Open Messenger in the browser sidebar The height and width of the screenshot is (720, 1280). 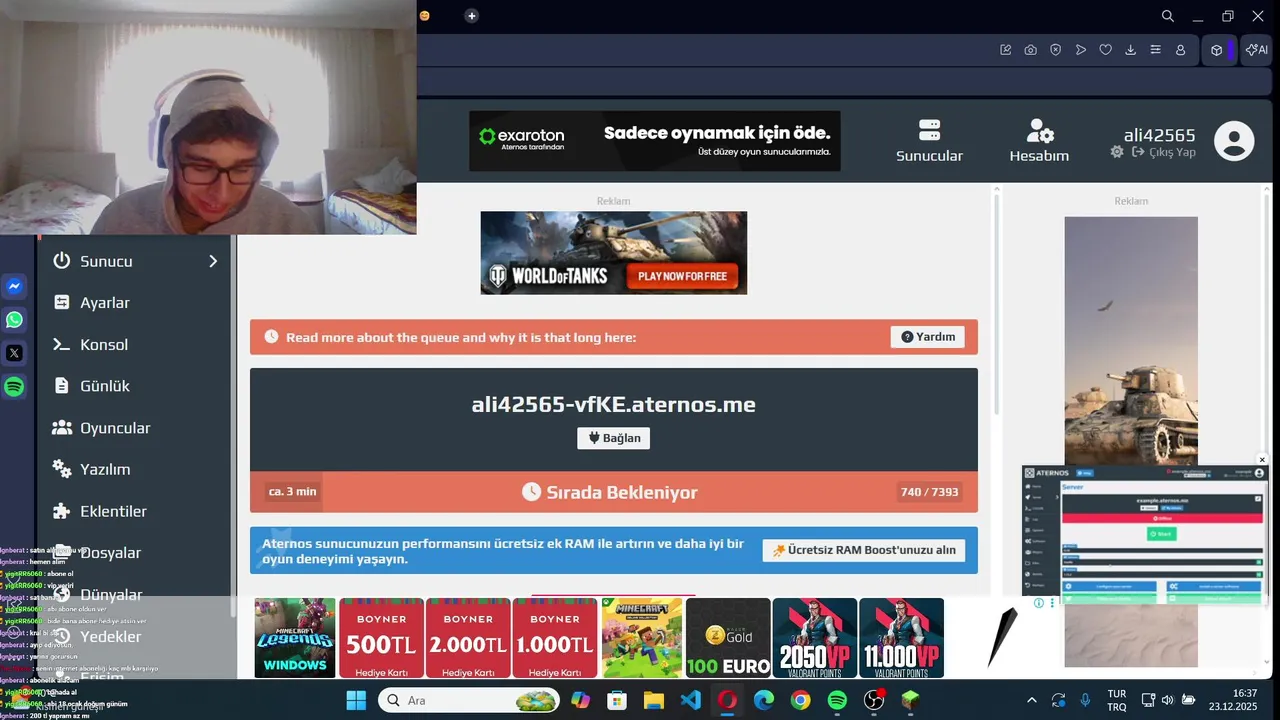pos(14,286)
